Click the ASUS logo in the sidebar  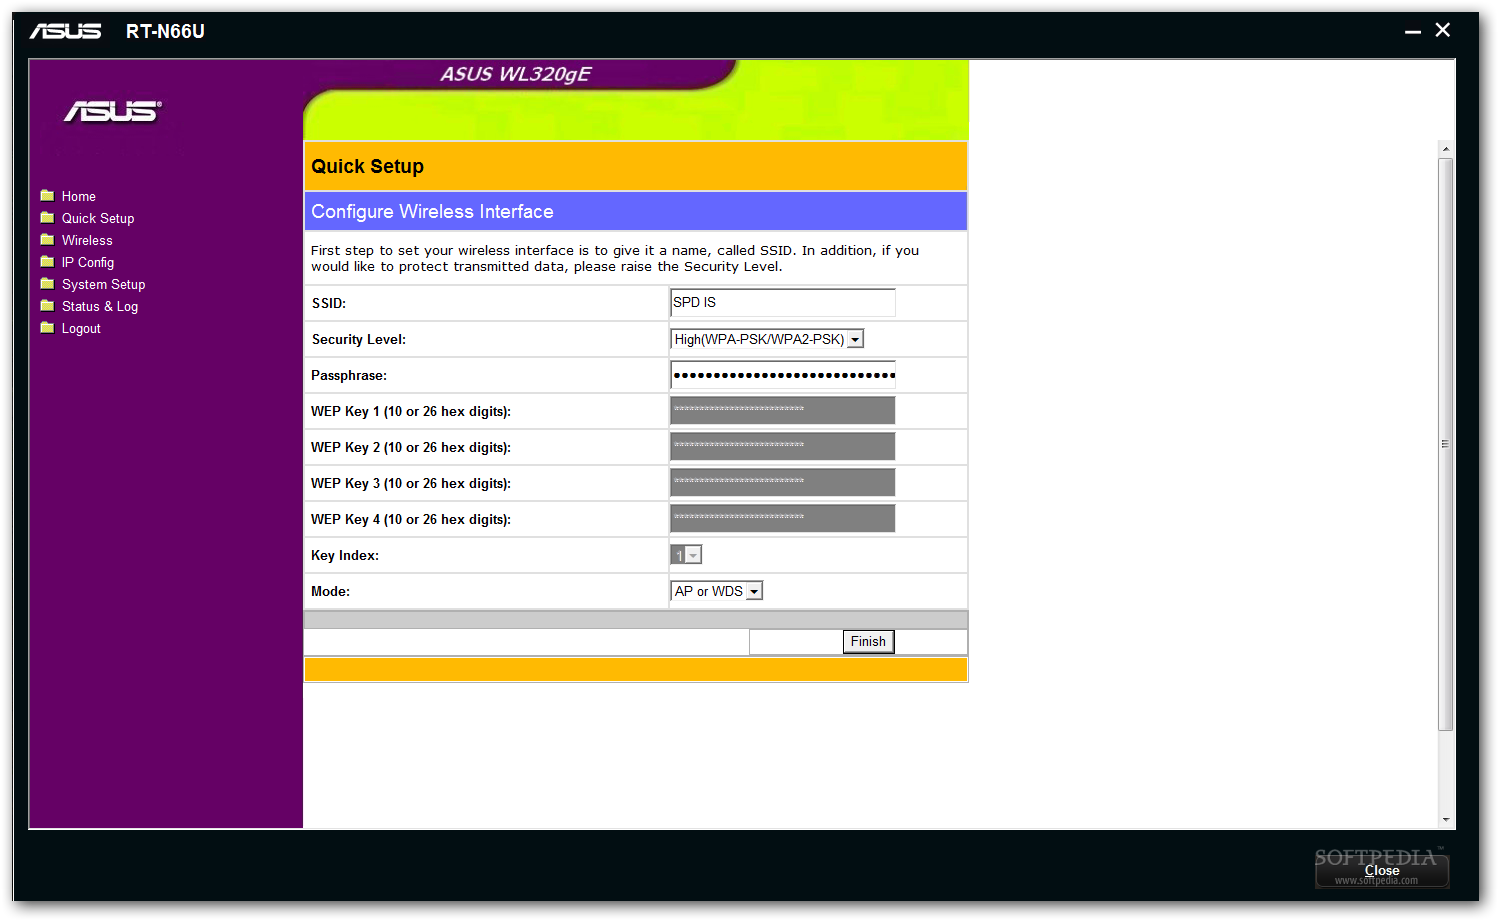pos(113,111)
